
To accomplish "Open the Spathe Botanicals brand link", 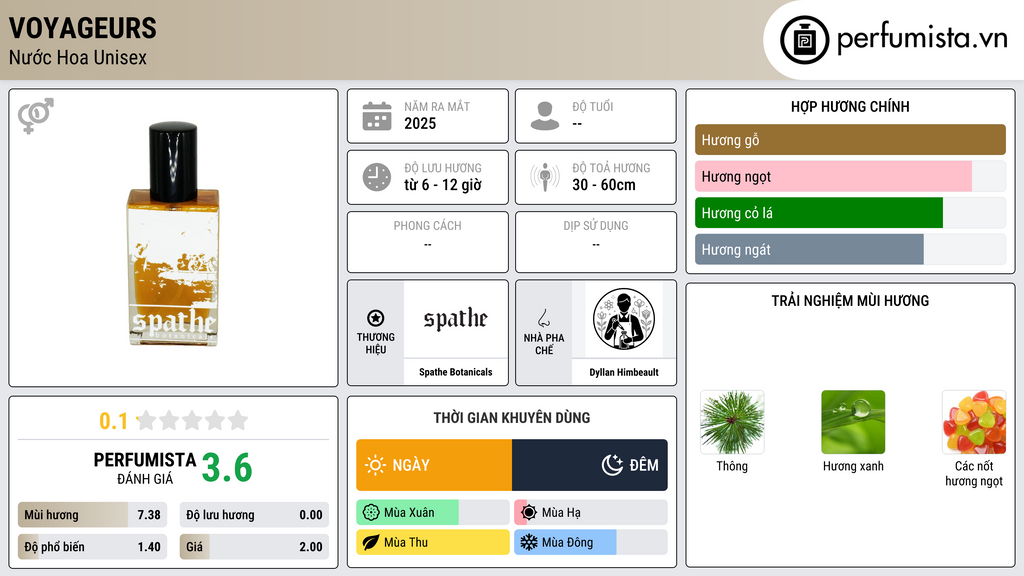I will pos(456,372).
